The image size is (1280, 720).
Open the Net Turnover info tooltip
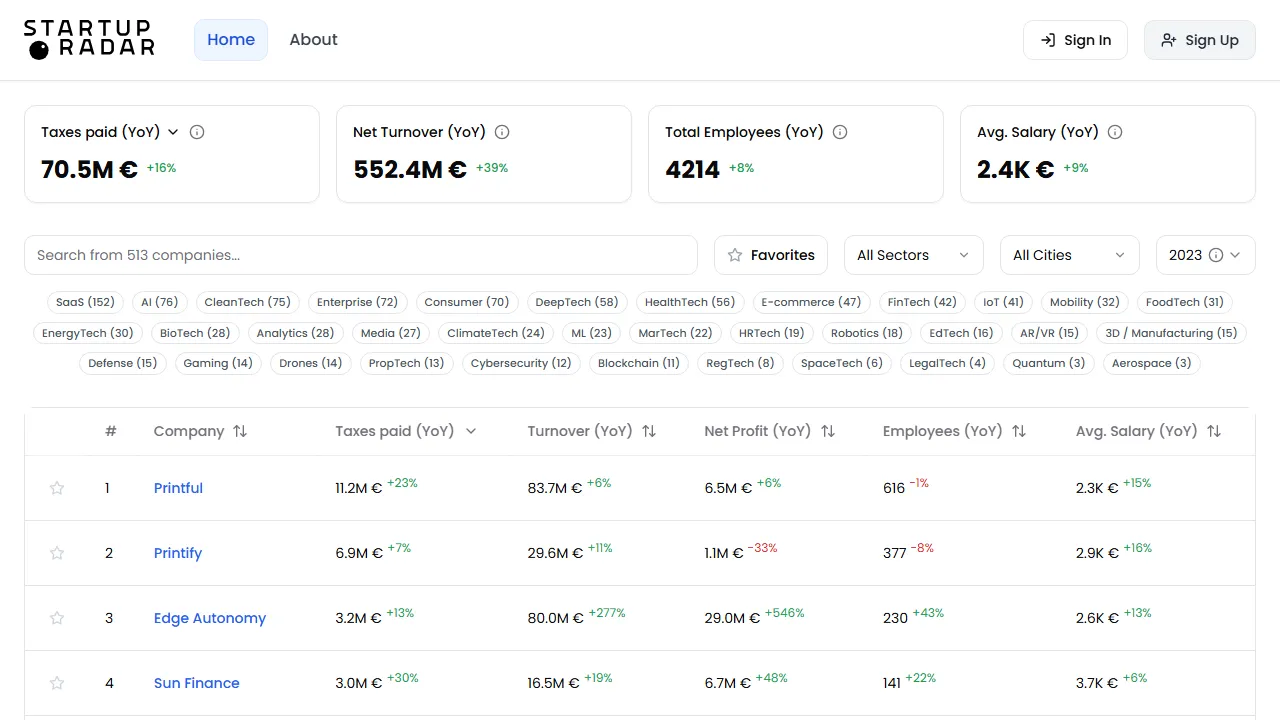[x=501, y=131]
